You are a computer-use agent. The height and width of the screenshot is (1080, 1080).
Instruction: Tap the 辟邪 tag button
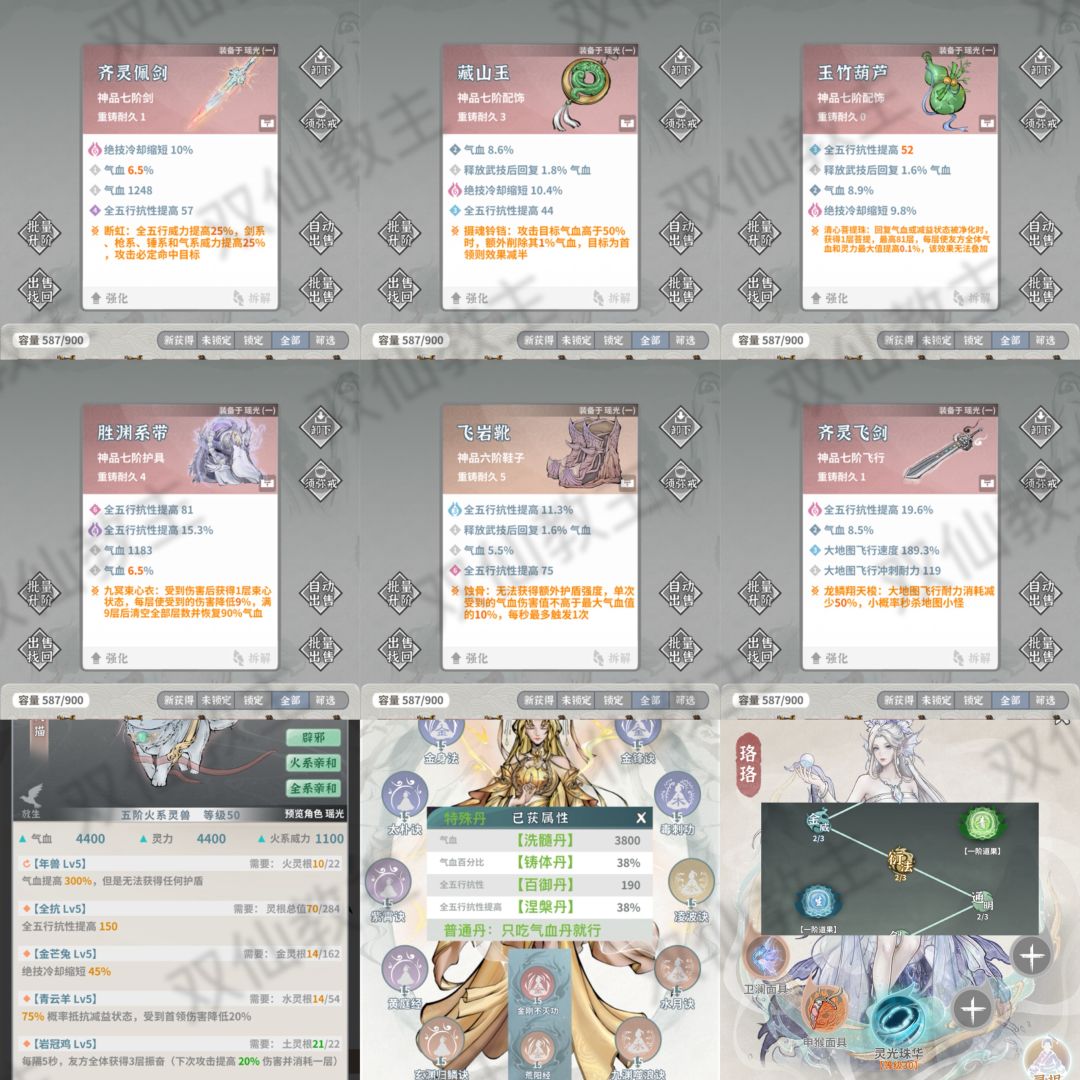pyautogui.click(x=313, y=738)
